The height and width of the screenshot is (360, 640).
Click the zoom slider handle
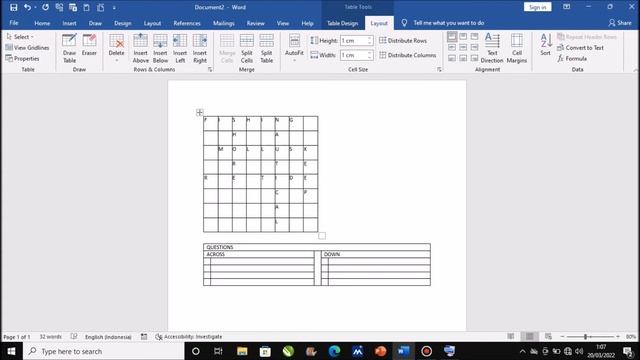585,337
